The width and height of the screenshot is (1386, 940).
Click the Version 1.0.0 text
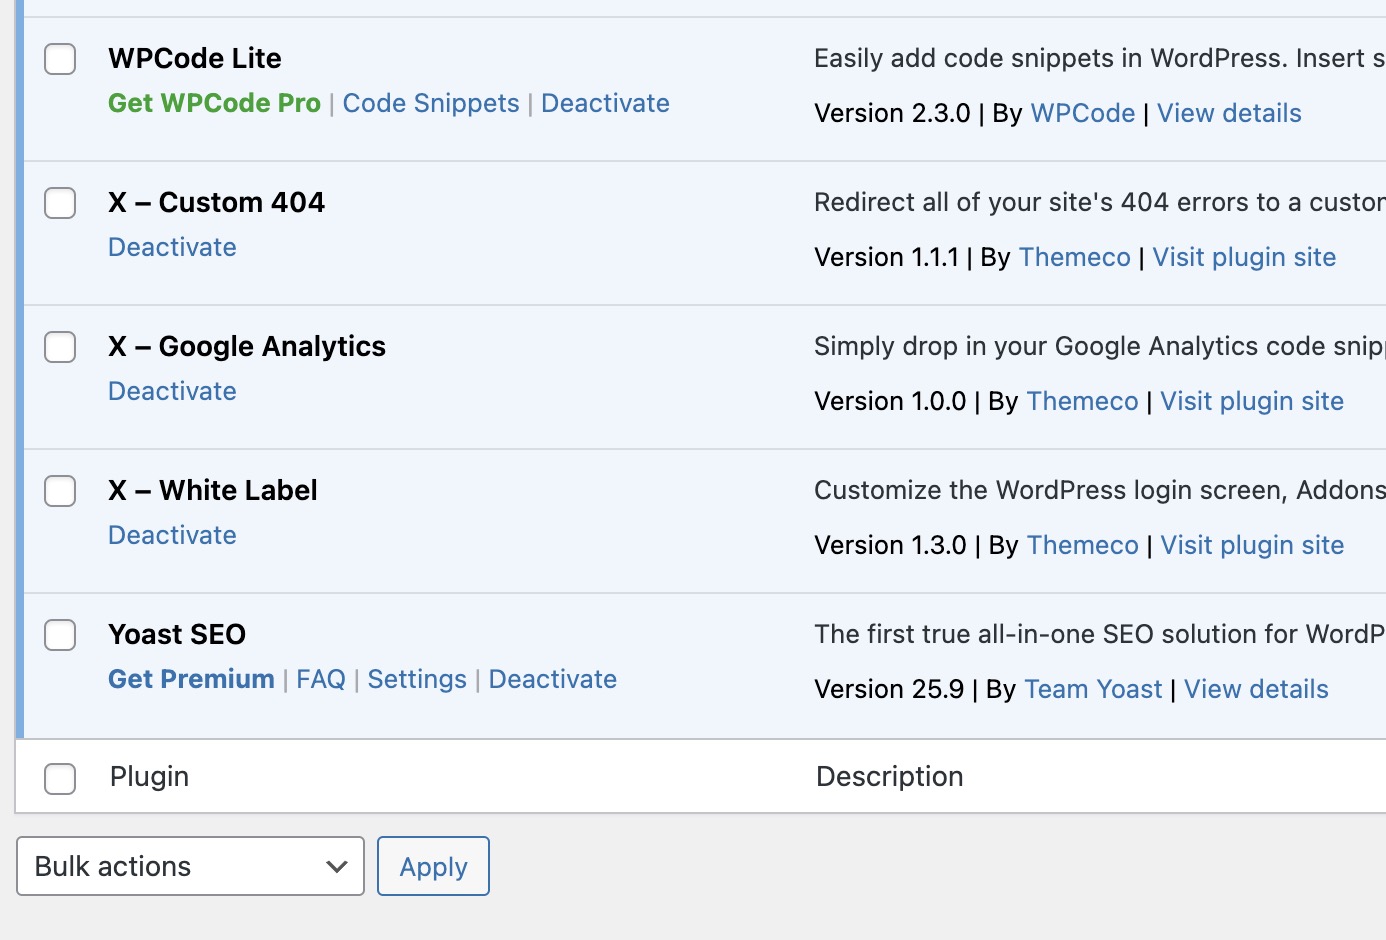click(x=890, y=401)
